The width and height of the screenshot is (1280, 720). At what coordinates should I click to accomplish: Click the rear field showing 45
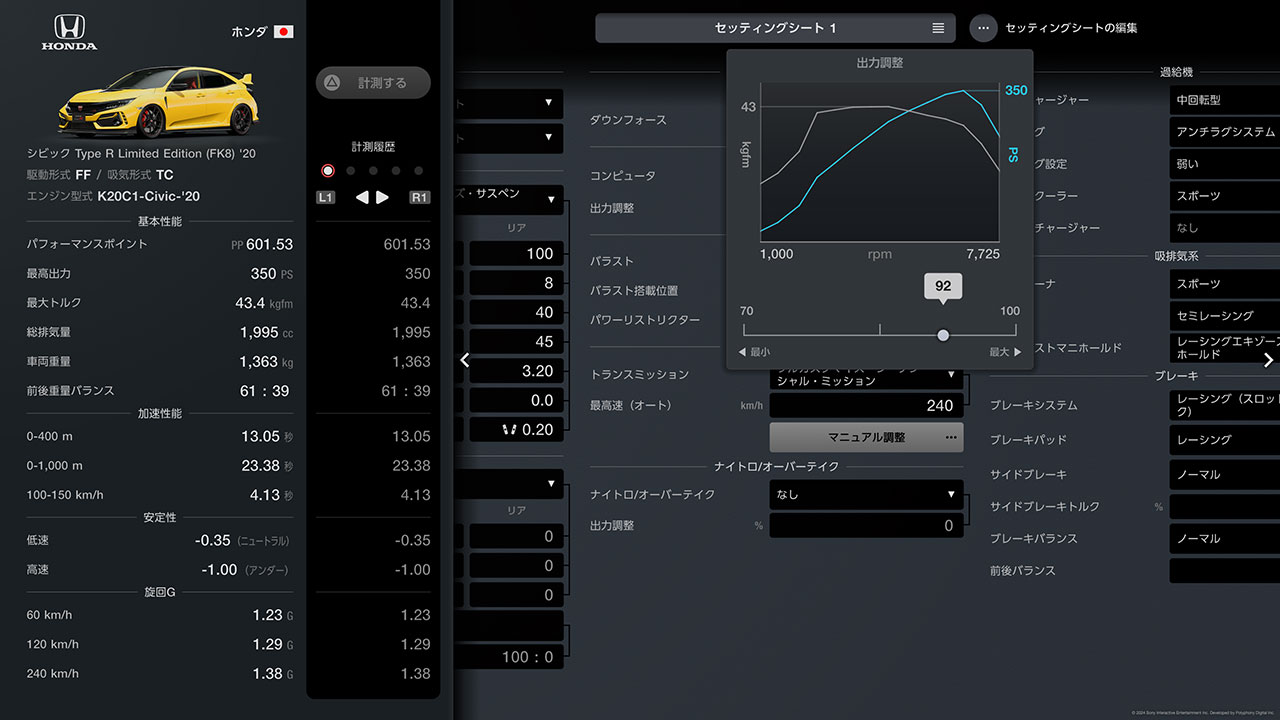pos(517,341)
